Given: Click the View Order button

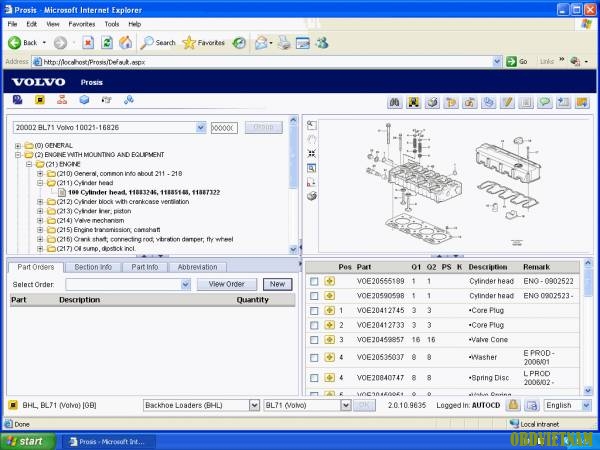Looking at the screenshot, I should pyautogui.click(x=227, y=284).
